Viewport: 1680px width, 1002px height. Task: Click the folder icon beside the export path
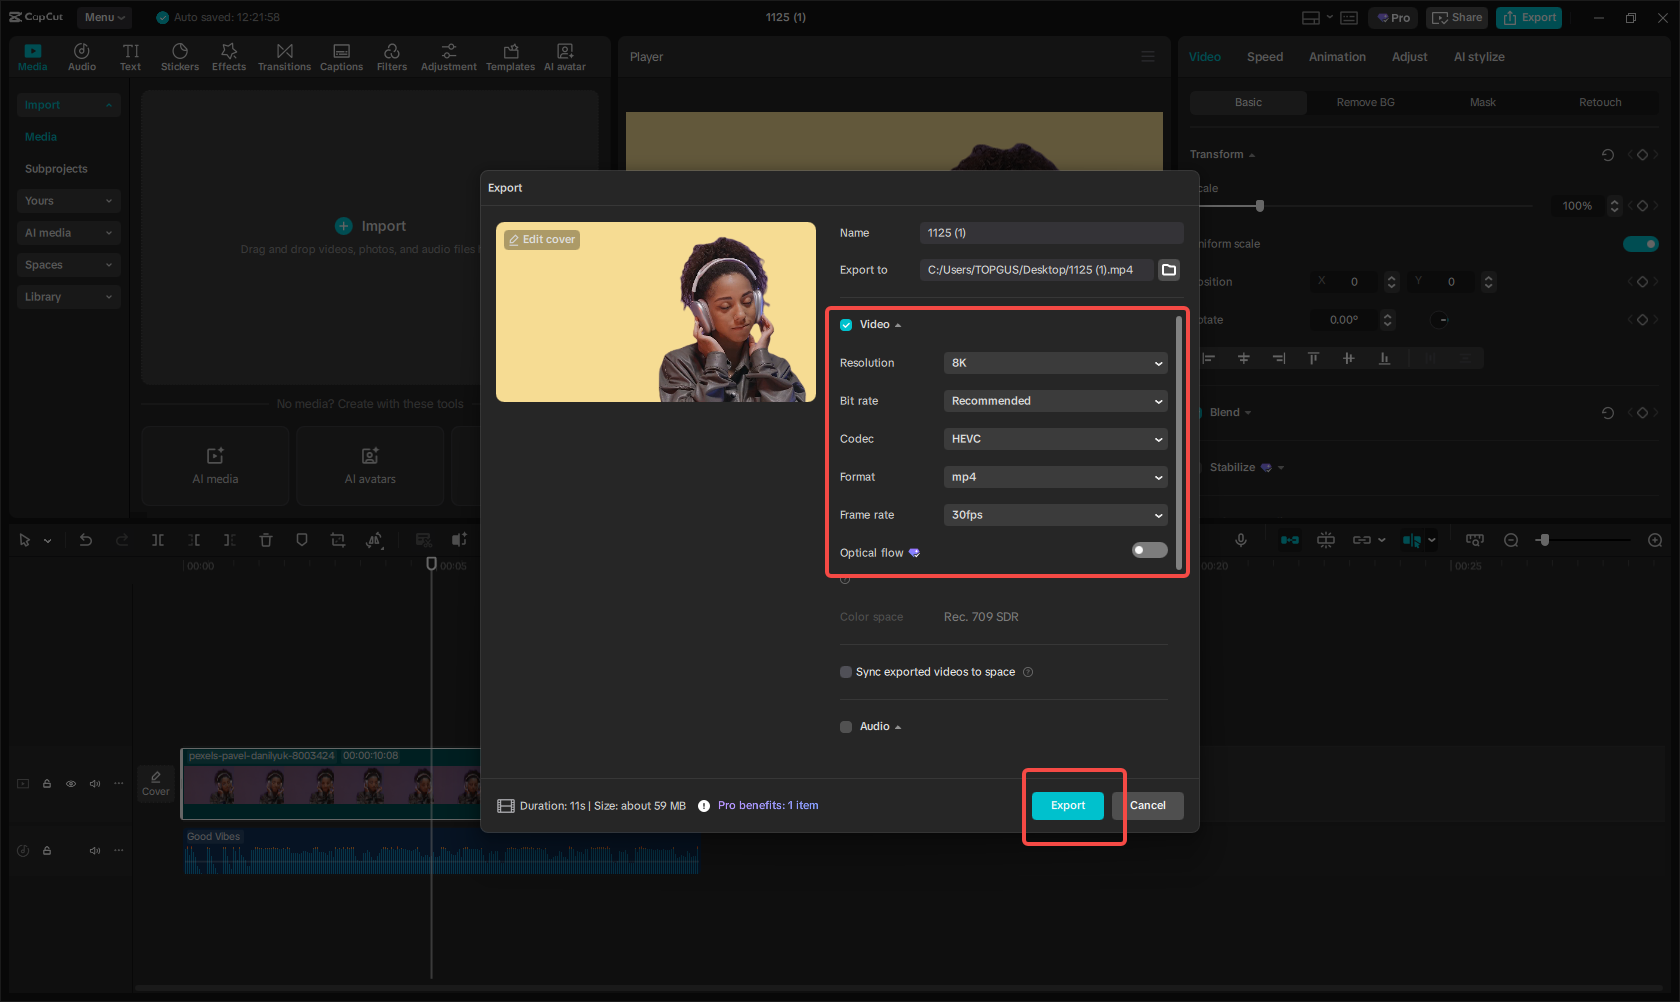[1168, 269]
